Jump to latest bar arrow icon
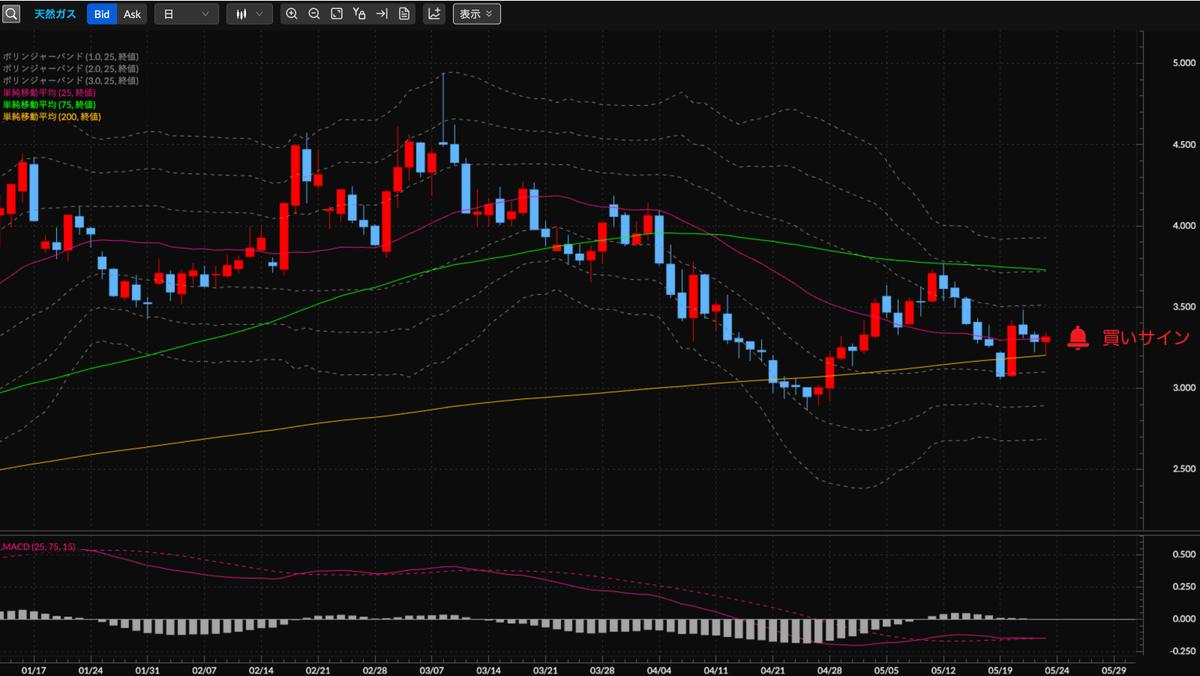The image size is (1200, 676). click(382, 14)
